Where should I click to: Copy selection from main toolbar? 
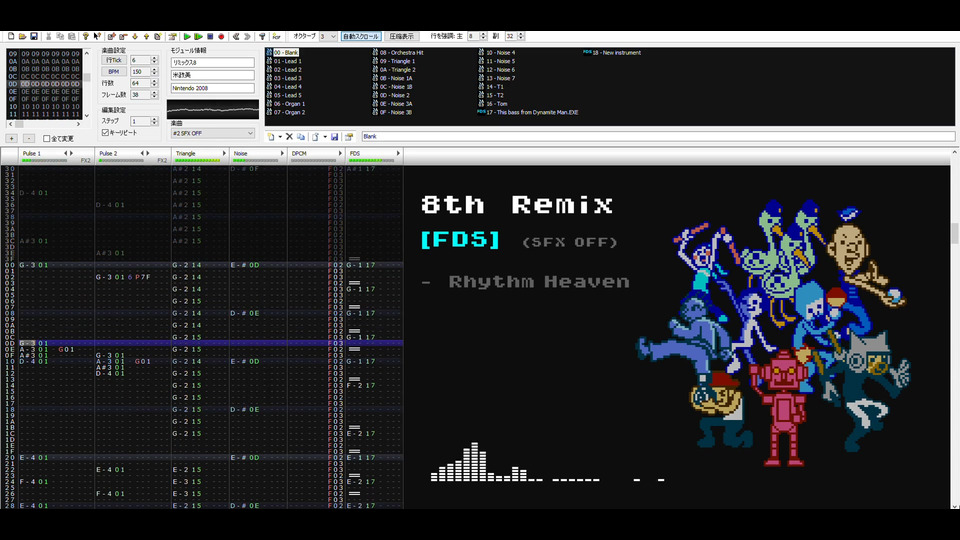(x=60, y=37)
